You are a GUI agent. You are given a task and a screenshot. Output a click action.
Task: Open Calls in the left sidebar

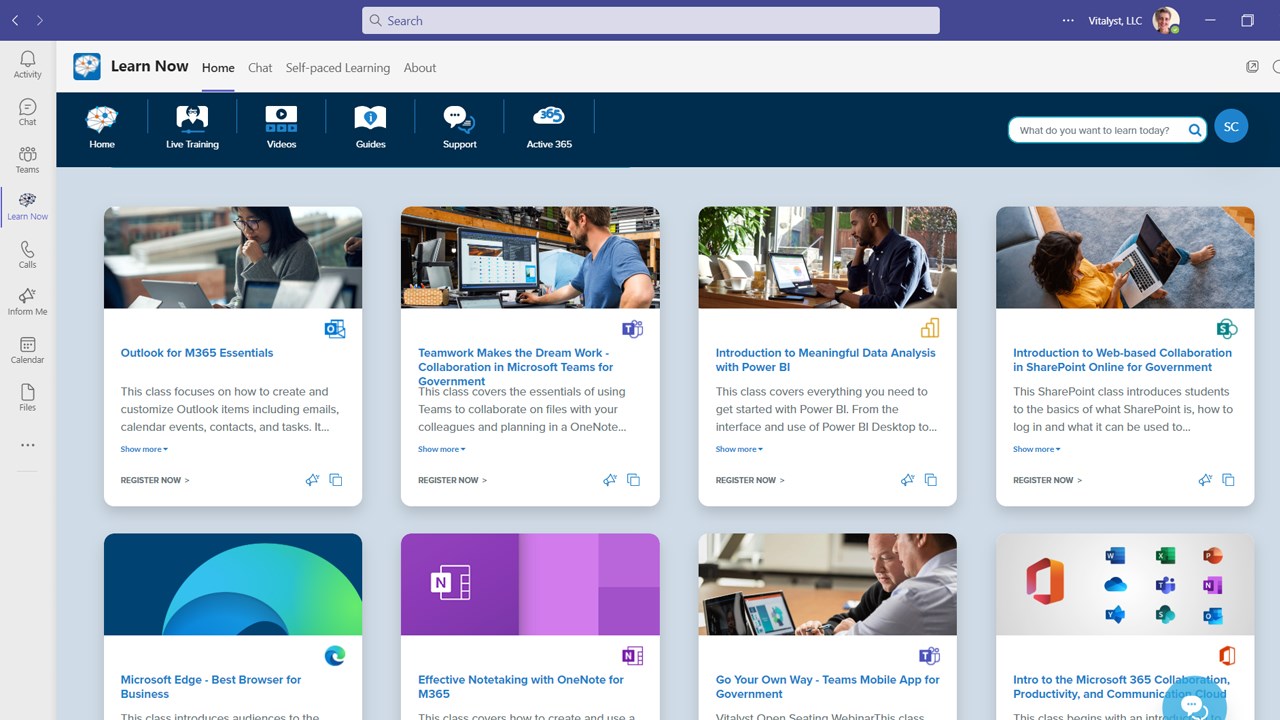[27, 255]
